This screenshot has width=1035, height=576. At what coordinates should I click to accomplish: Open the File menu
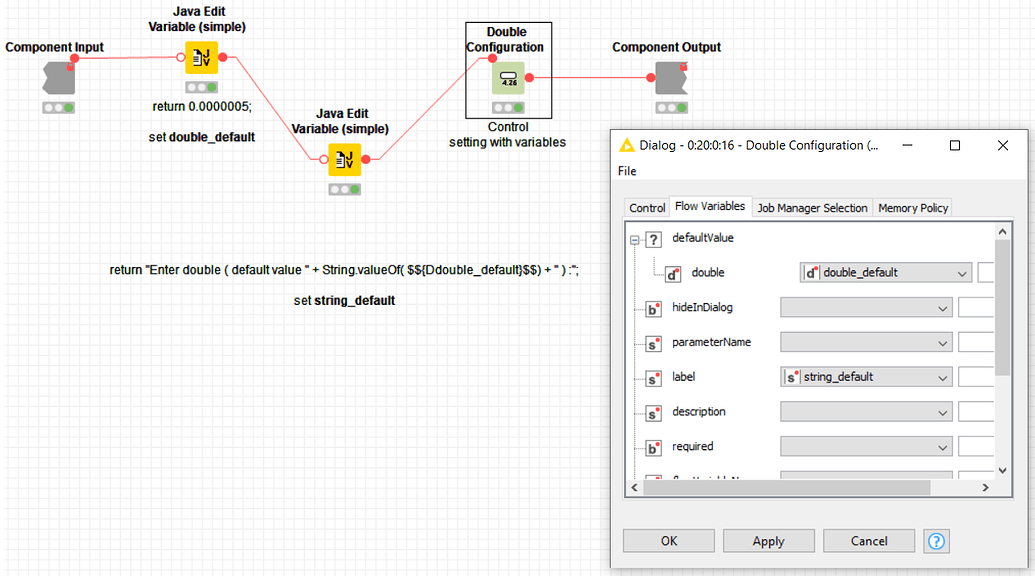coord(626,171)
